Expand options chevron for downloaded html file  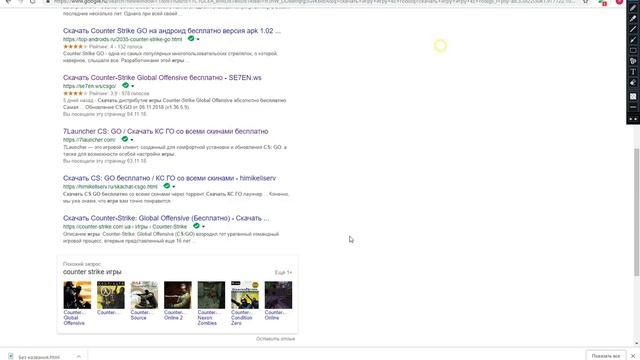(x=78, y=356)
